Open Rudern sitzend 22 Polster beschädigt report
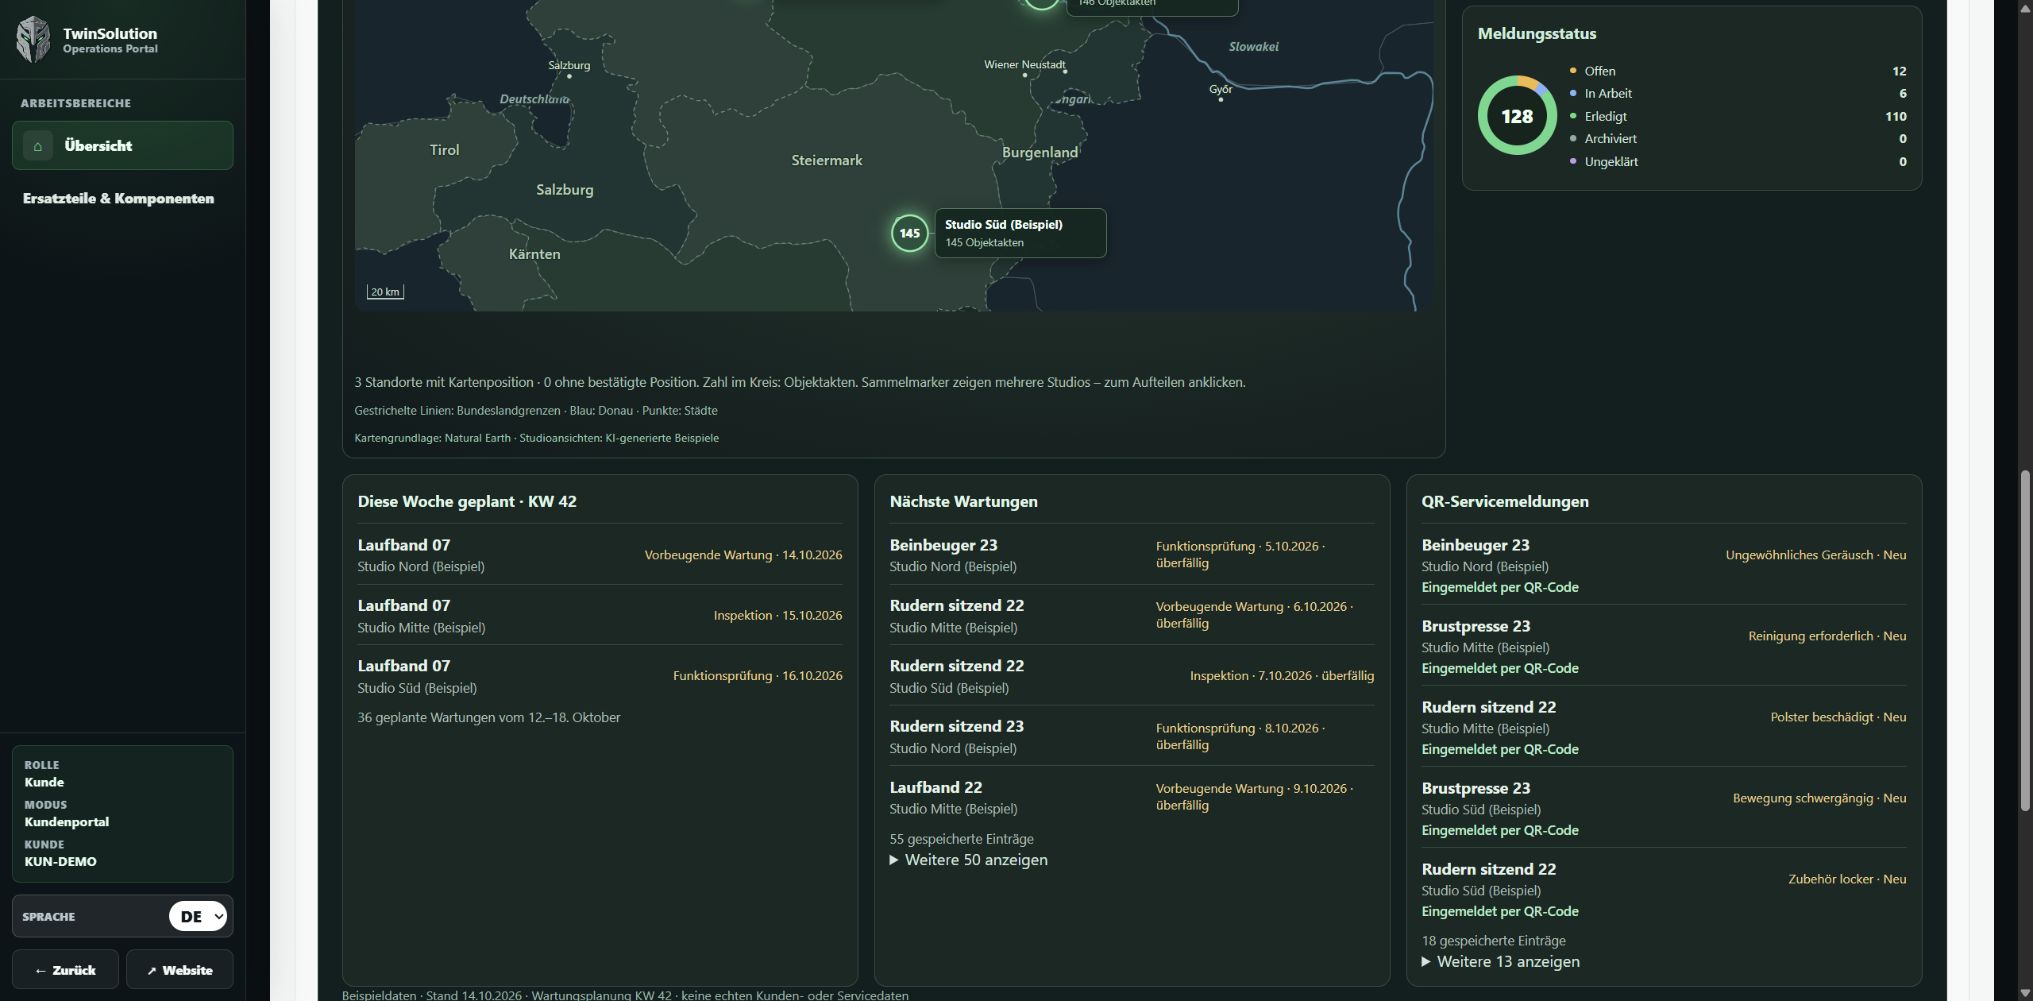 coord(1664,727)
